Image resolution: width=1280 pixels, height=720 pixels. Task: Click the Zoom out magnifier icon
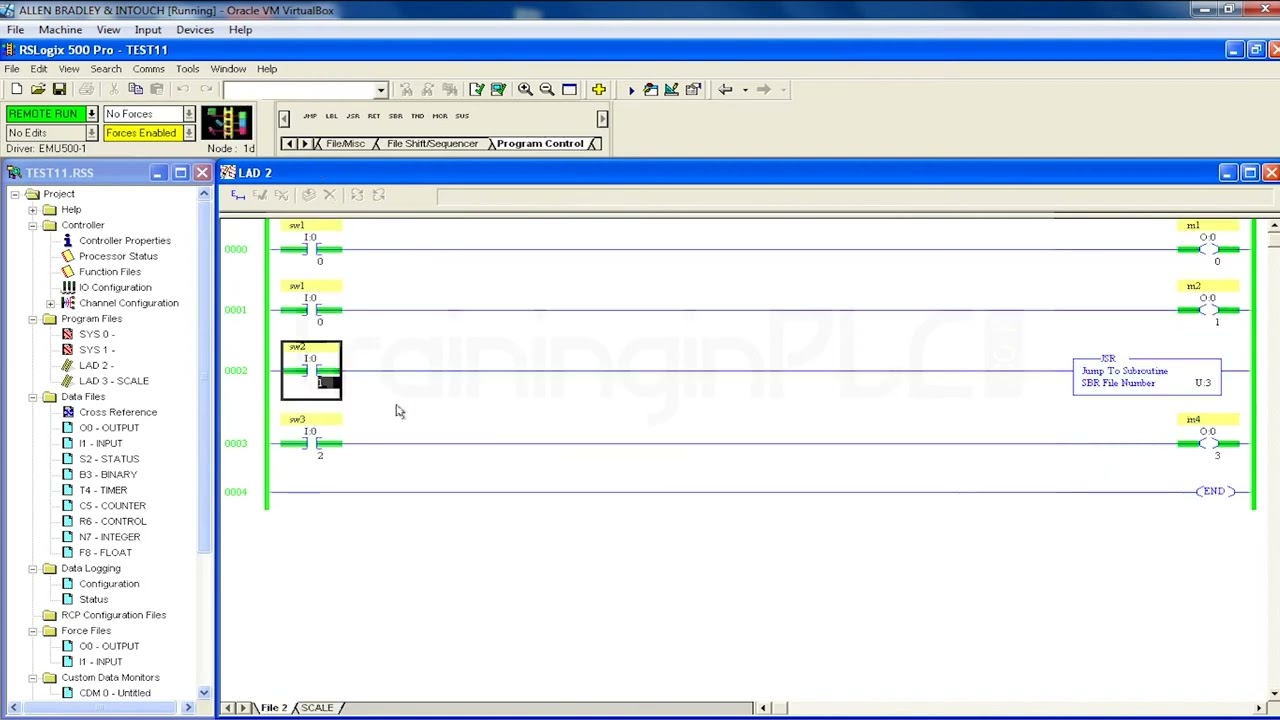[x=547, y=89]
